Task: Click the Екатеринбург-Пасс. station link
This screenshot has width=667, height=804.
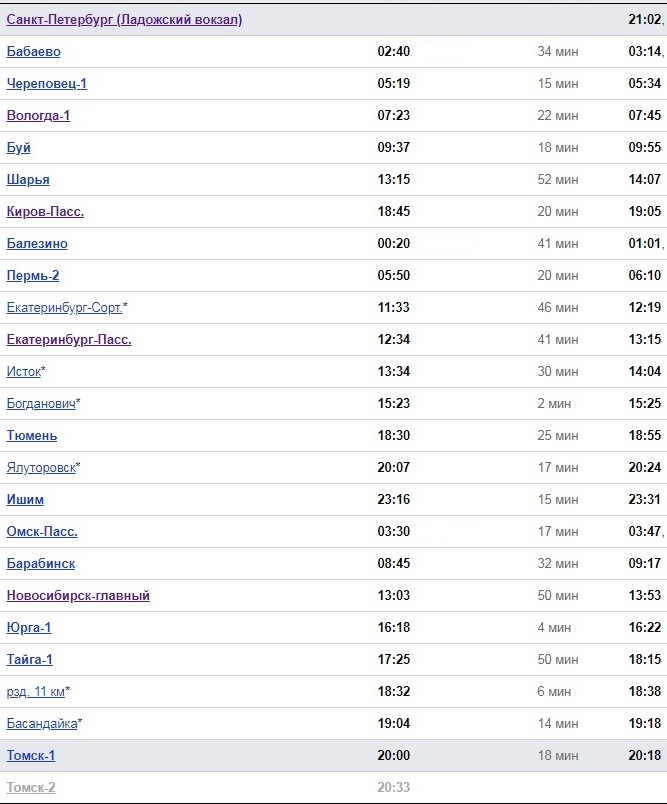Action: click(69, 340)
